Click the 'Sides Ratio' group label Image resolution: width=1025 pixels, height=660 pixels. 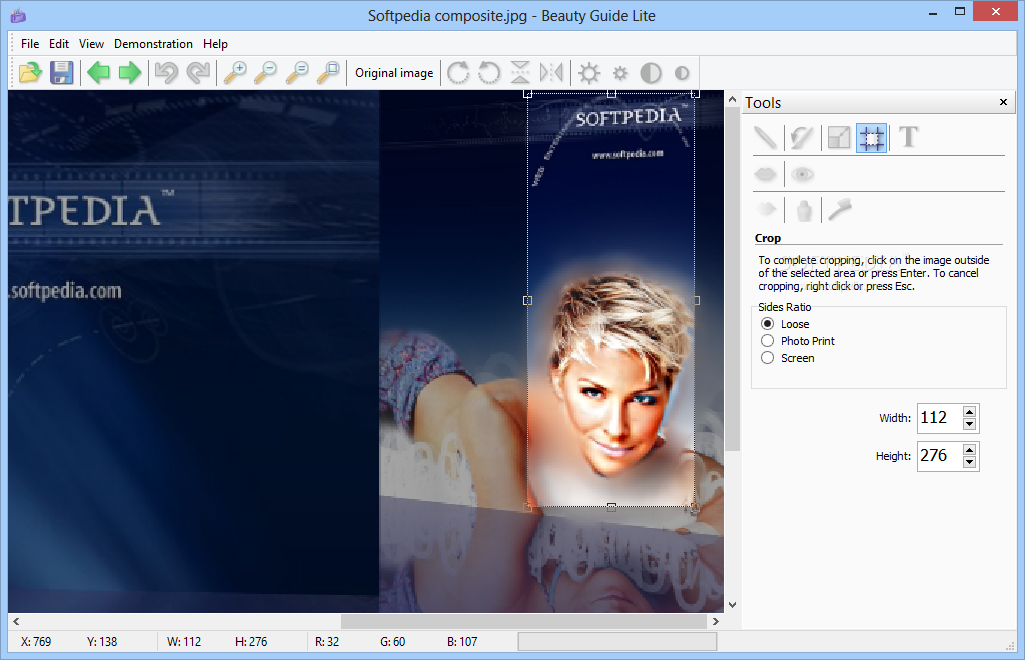tap(784, 307)
